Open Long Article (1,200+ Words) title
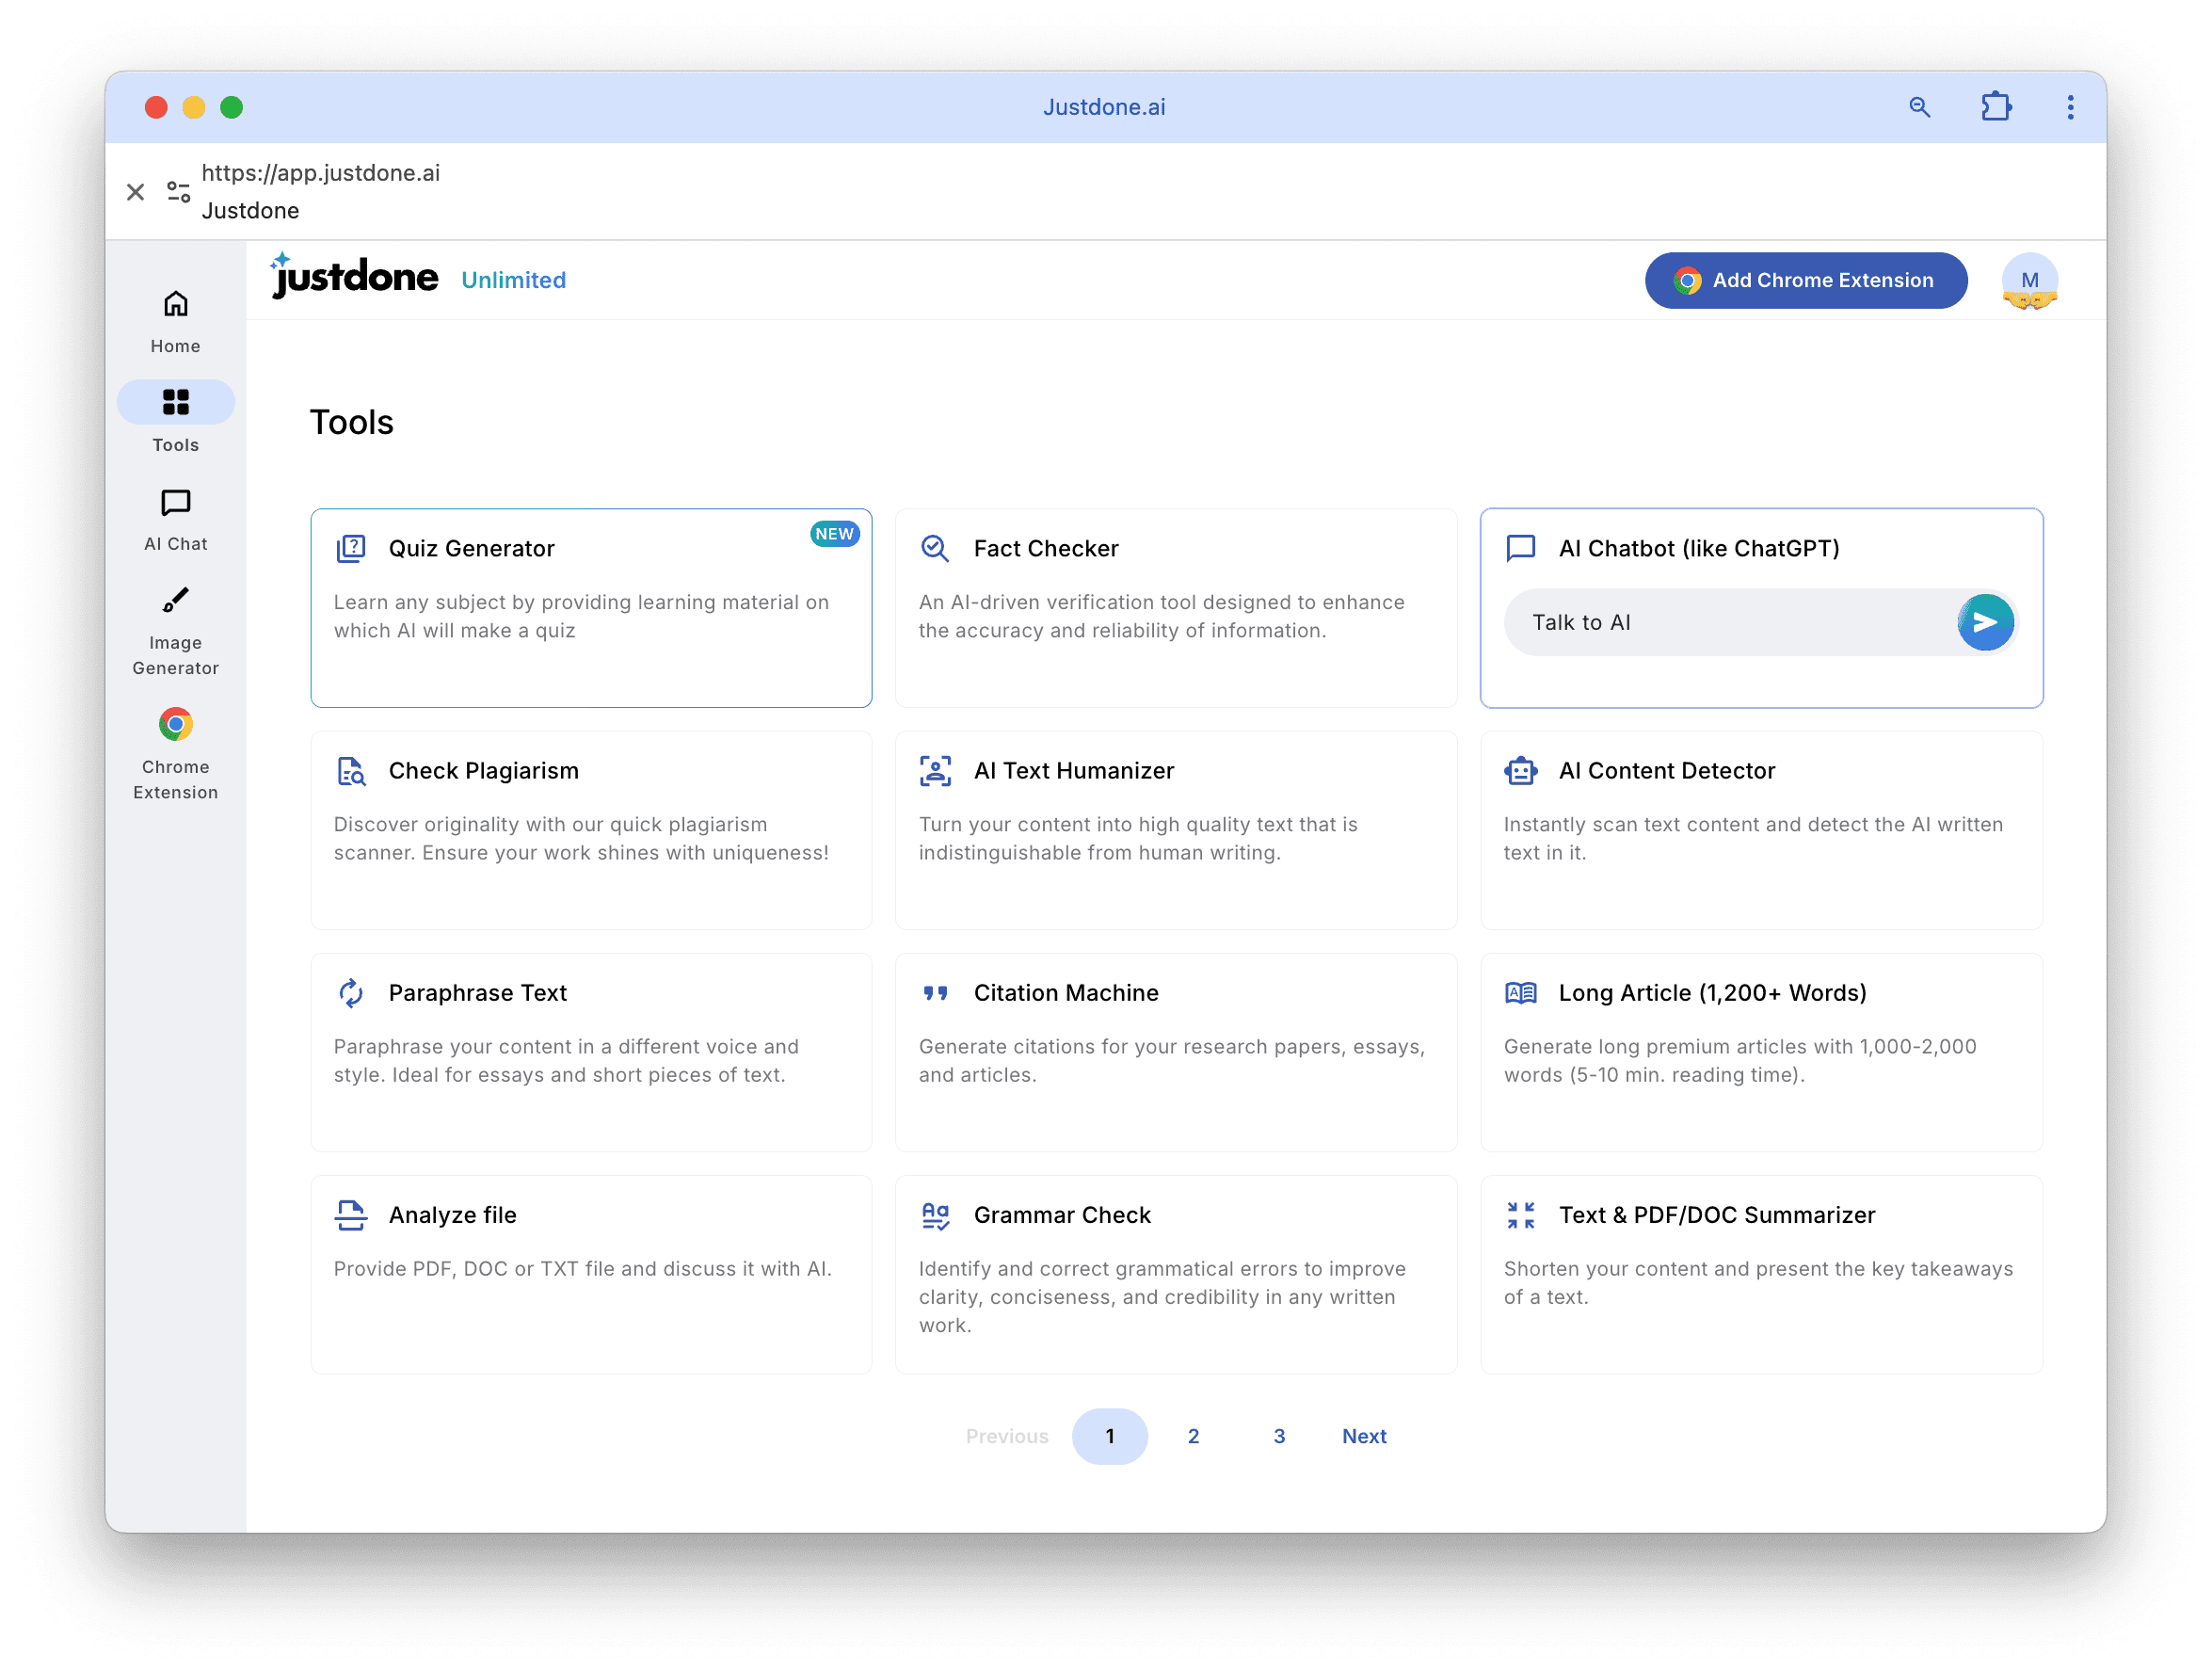This screenshot has height=1672, width=2212. (1713, 993)
